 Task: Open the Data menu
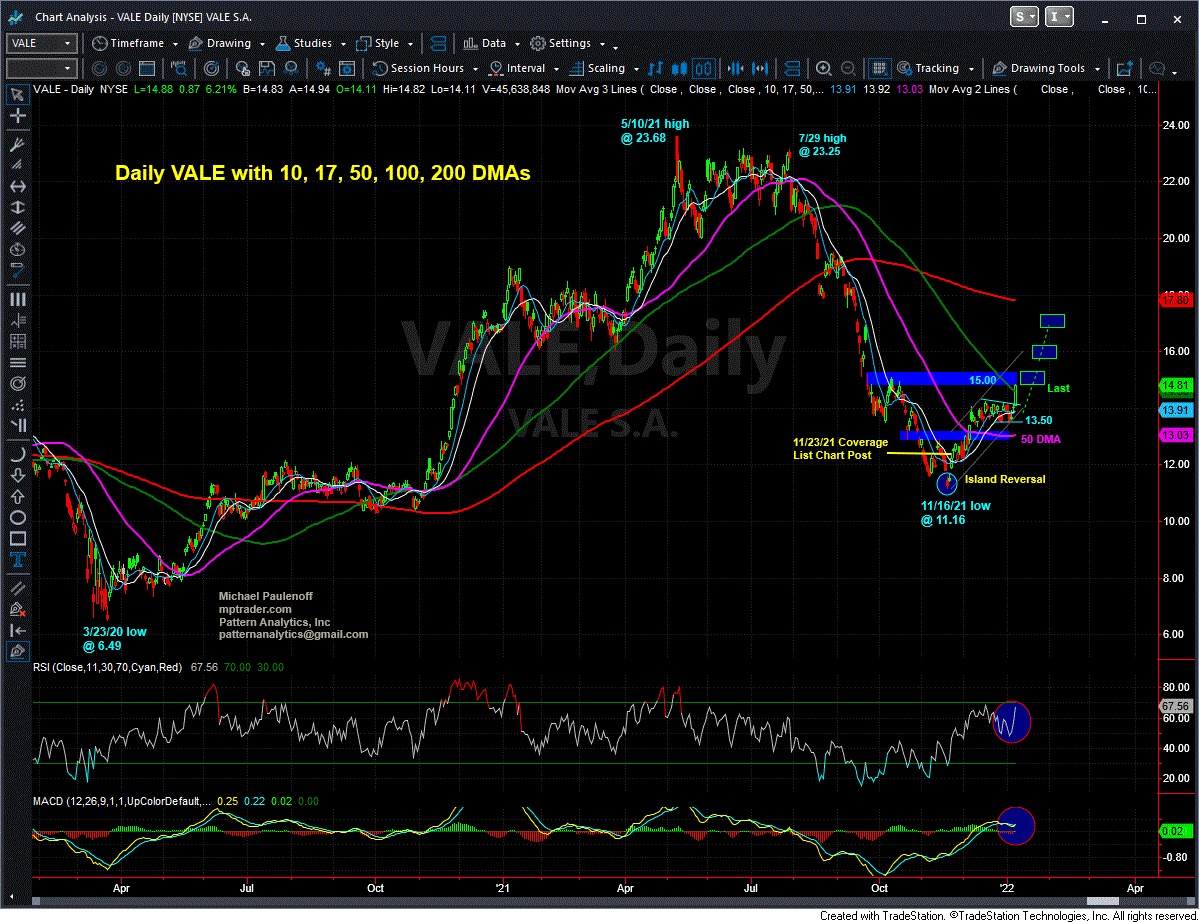[492, 44]
